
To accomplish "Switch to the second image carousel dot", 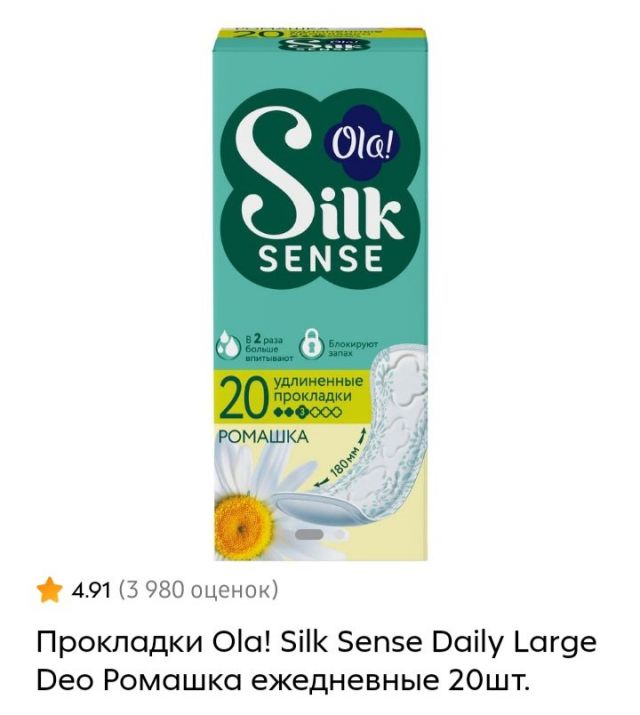I will 339,534.
